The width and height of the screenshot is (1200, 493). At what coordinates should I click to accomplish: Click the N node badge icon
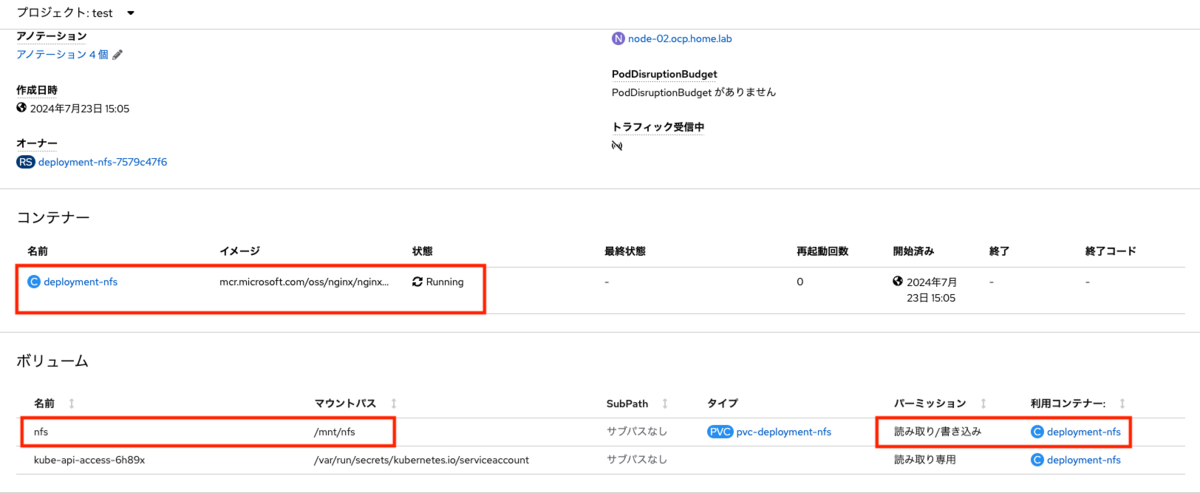pos(618,39)
